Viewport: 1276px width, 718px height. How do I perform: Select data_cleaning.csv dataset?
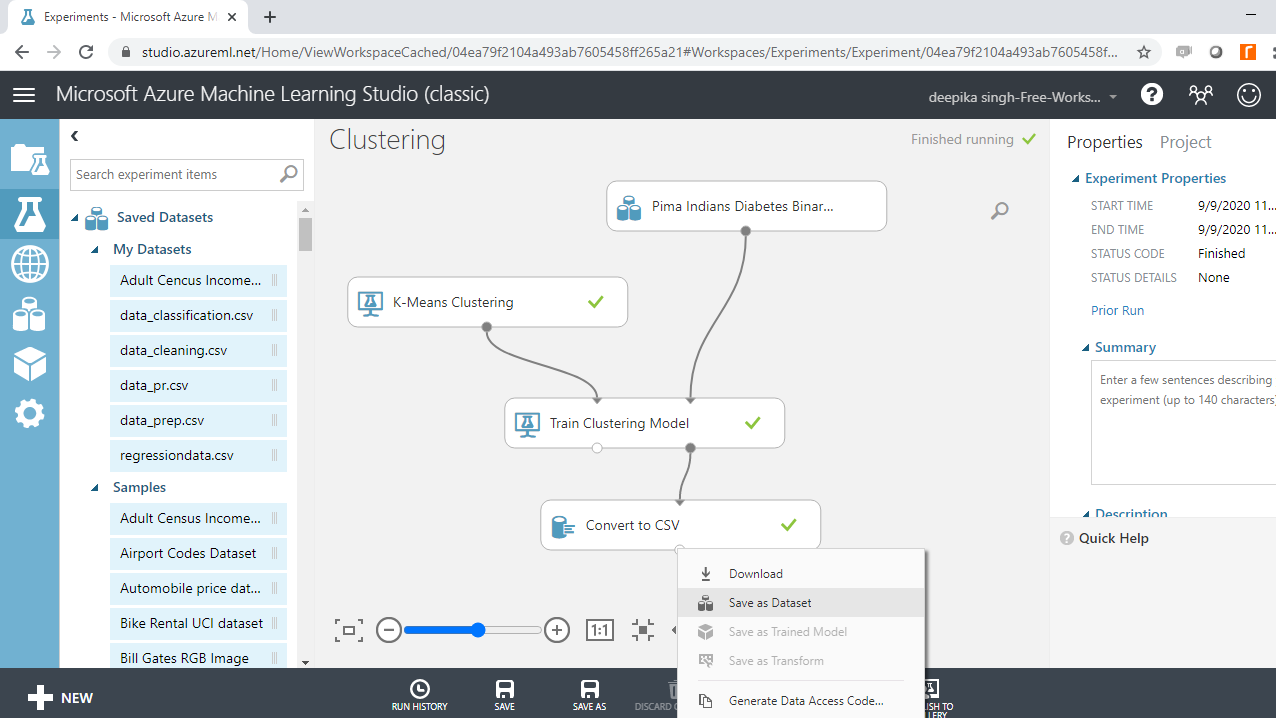point(198,351)
